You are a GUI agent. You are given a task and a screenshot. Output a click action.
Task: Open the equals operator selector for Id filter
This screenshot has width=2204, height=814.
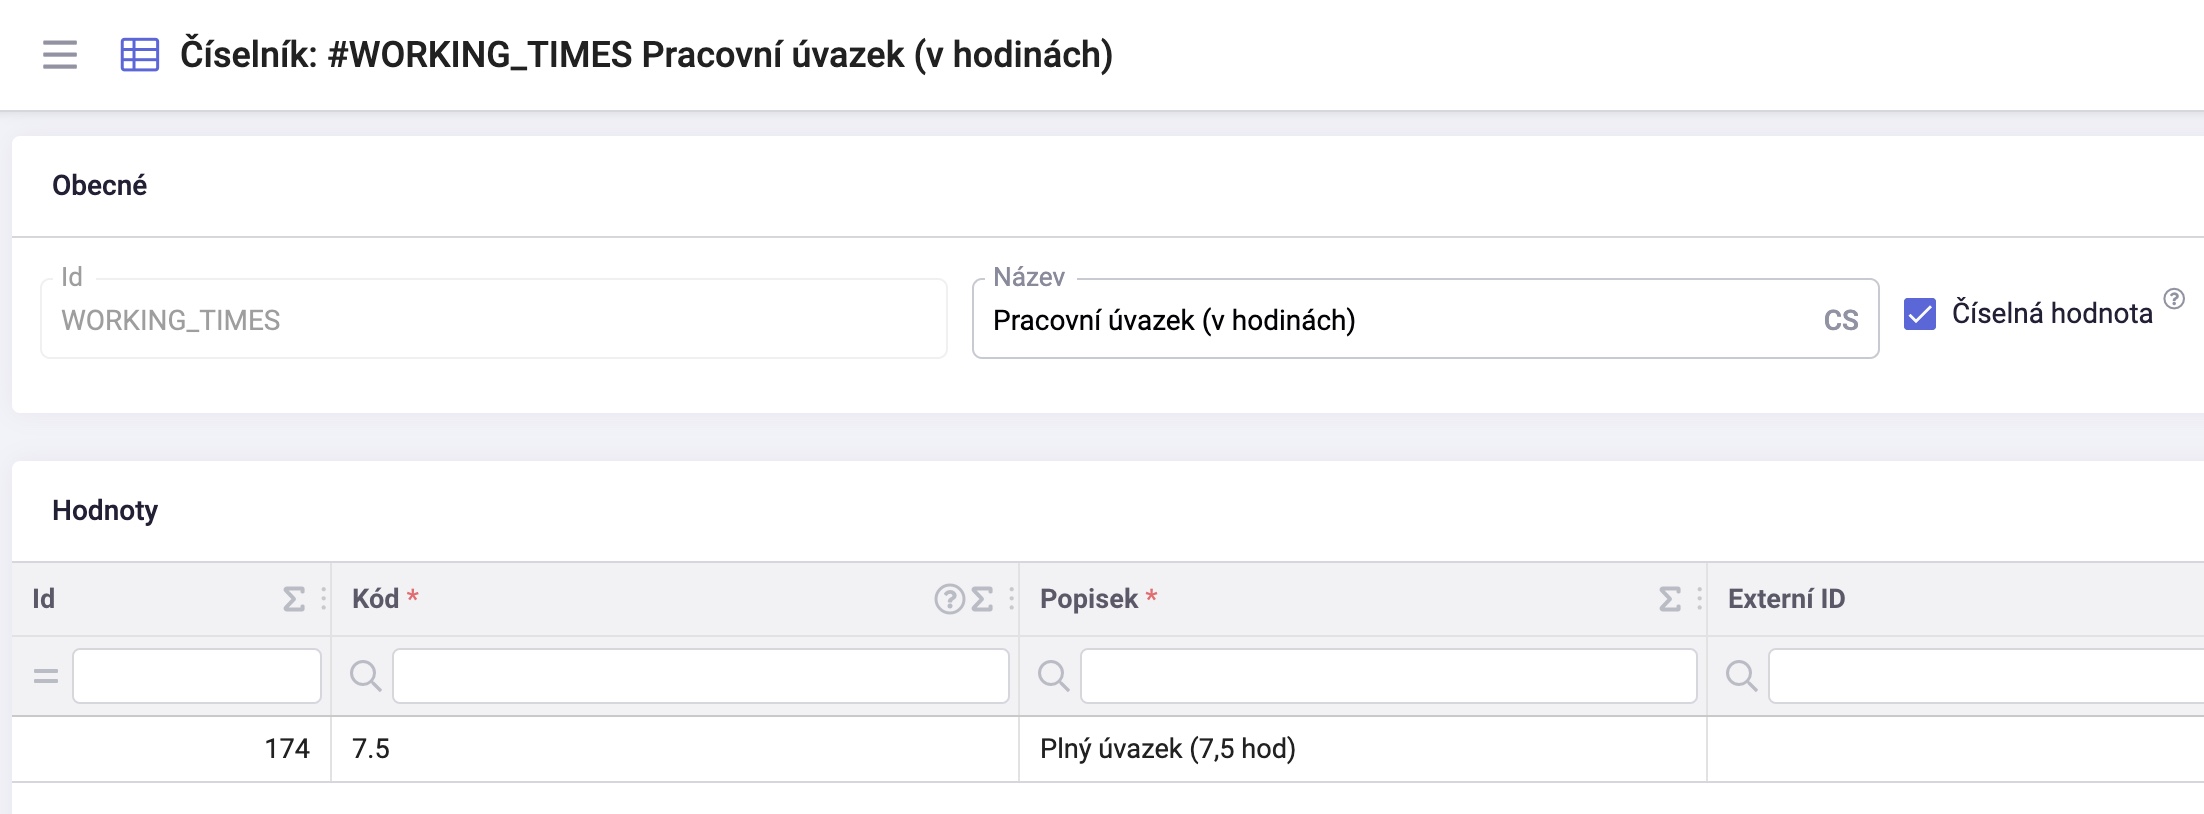pos(46,677)
